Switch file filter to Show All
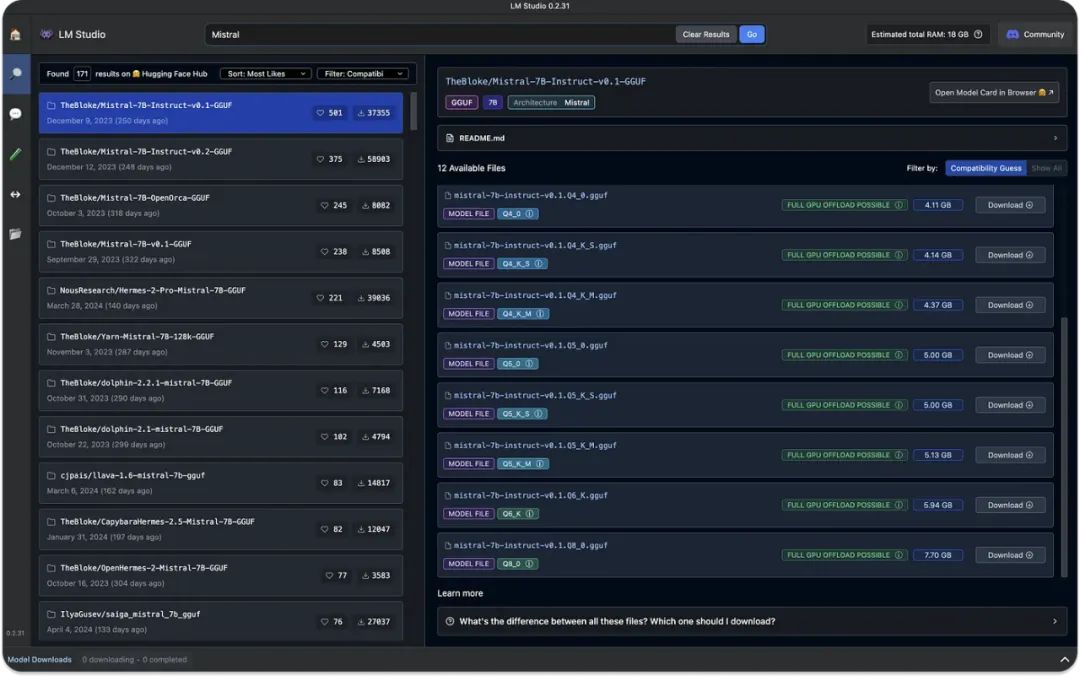The height and width of the screenshot is (676, 1080). point(1046,168)
